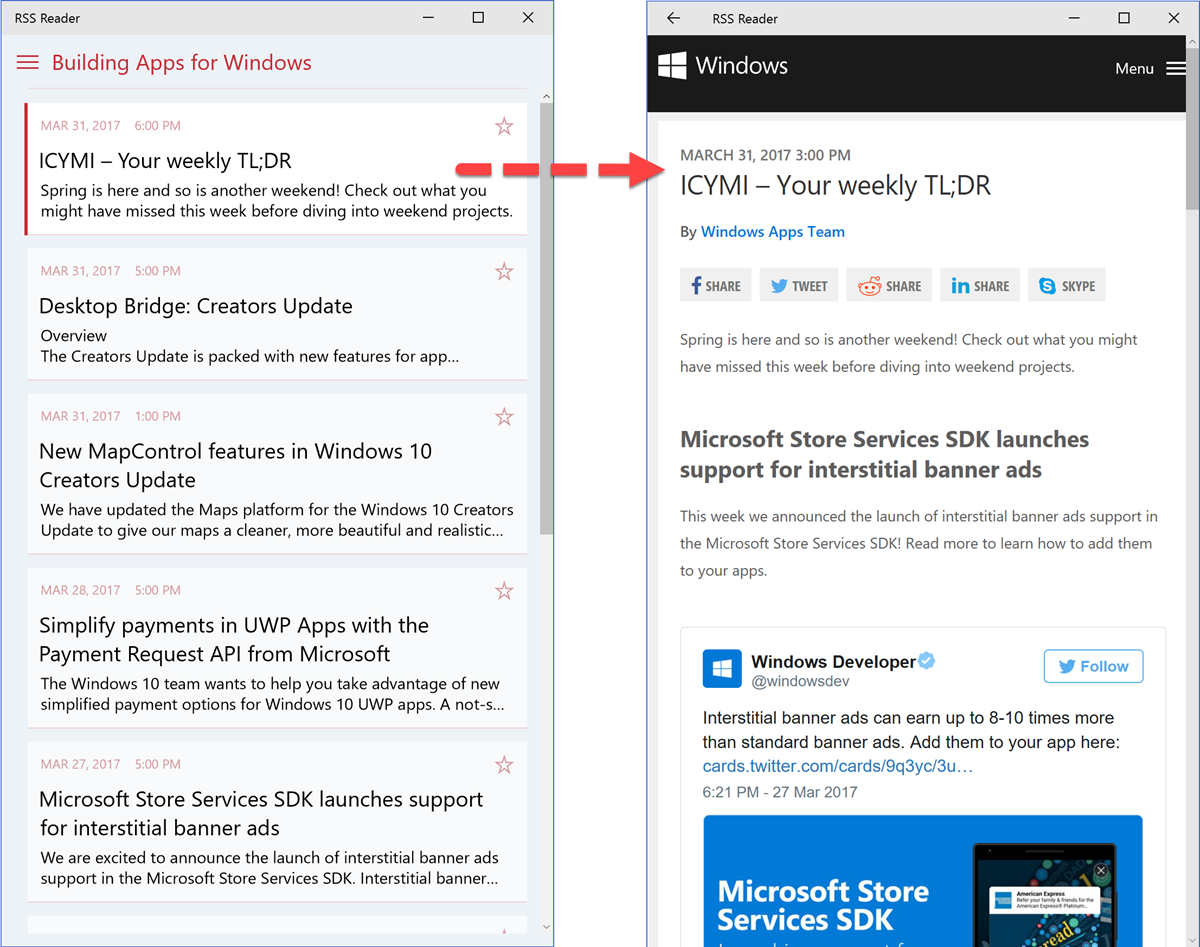Click the feed list scroll up arrow

546,97
